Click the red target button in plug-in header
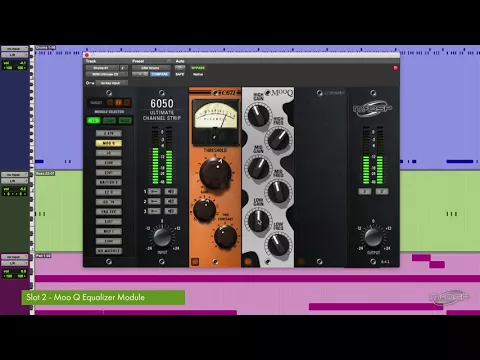This screenshot has height=360, width=480. (x=395, y=68)
